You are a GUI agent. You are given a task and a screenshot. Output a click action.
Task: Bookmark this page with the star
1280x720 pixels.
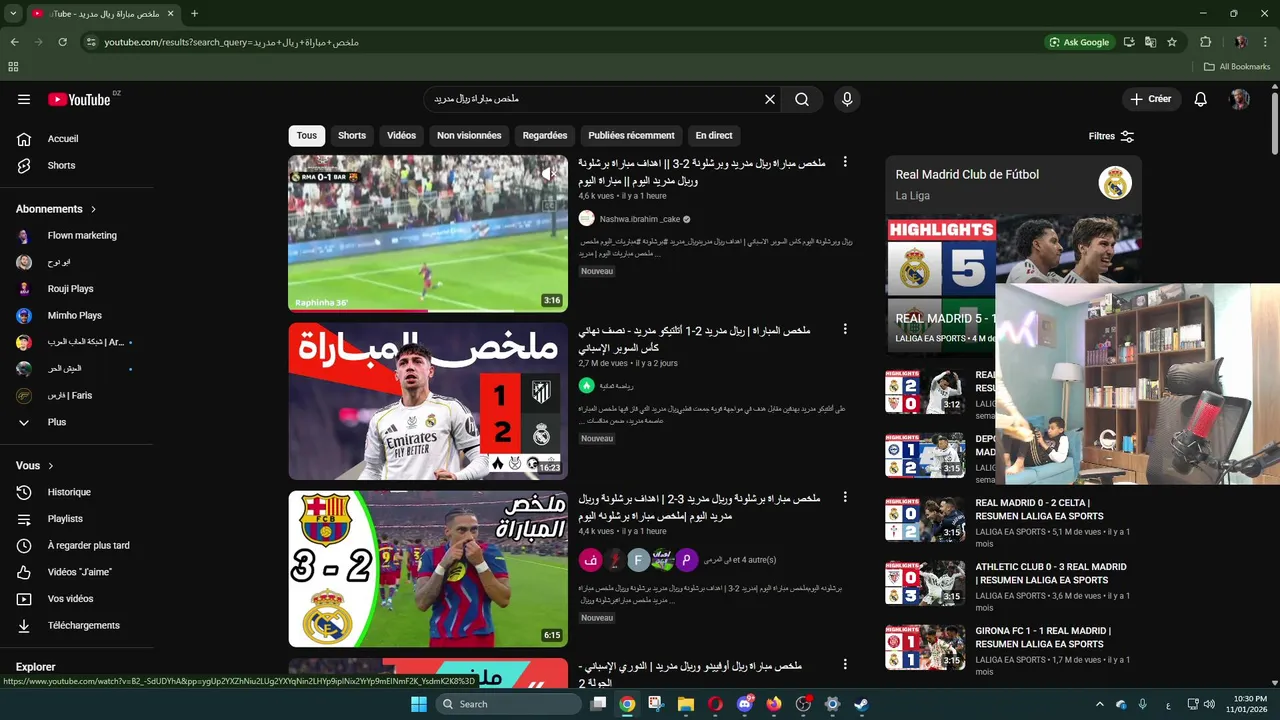point(1172,42)
